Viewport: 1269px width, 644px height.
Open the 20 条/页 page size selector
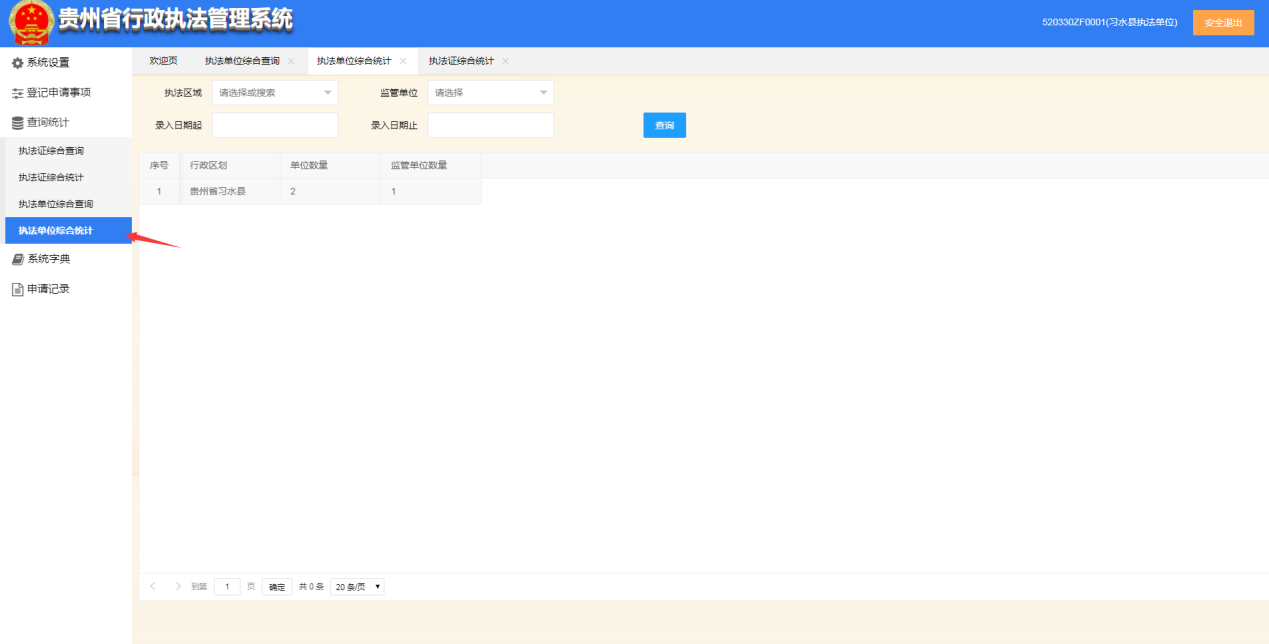tap(357, 587)
